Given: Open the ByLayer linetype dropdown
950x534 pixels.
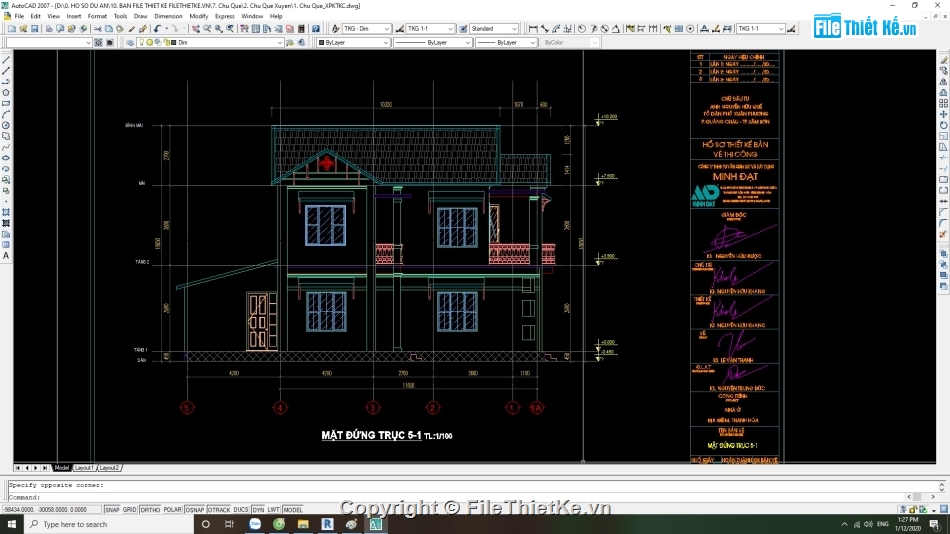Looking at the screenshot, I should point(433,42).
